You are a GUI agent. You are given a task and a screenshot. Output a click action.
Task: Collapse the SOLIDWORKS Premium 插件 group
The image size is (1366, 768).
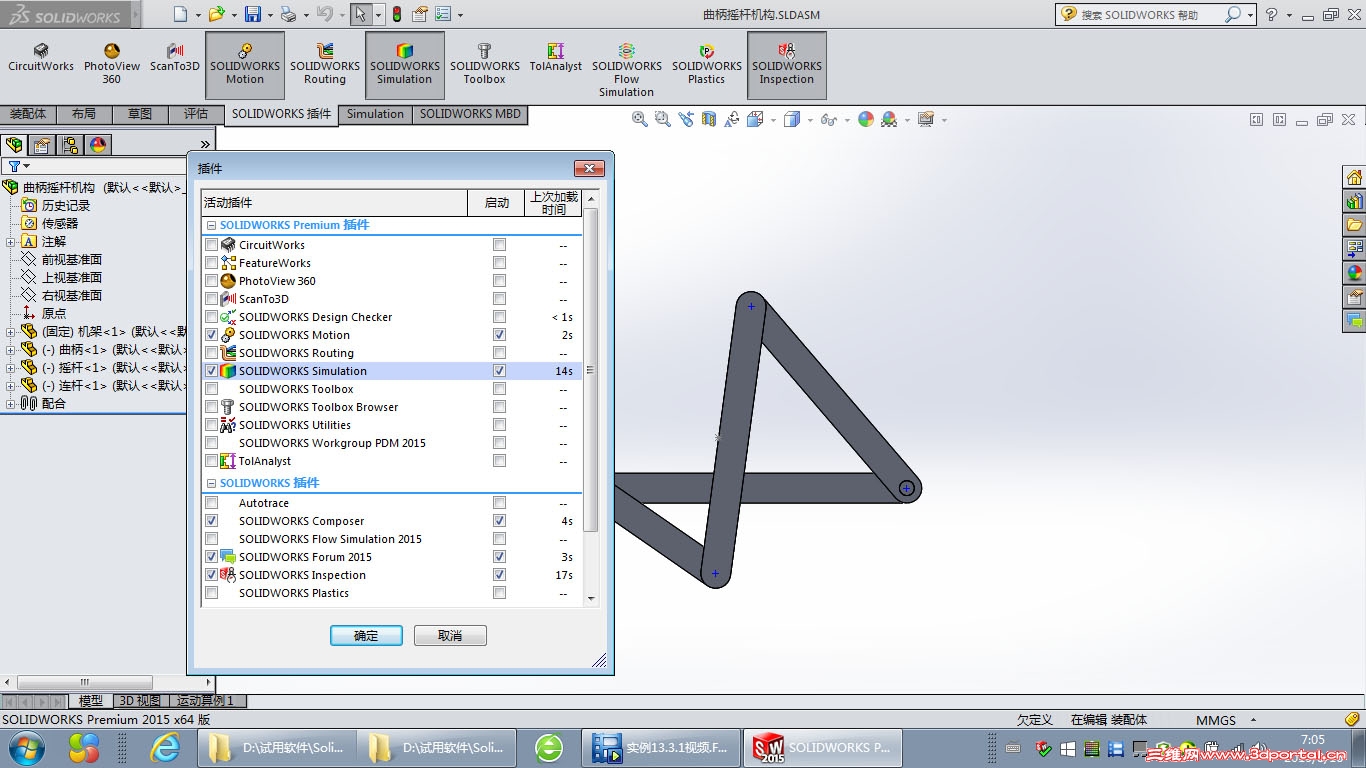(211, 226)
